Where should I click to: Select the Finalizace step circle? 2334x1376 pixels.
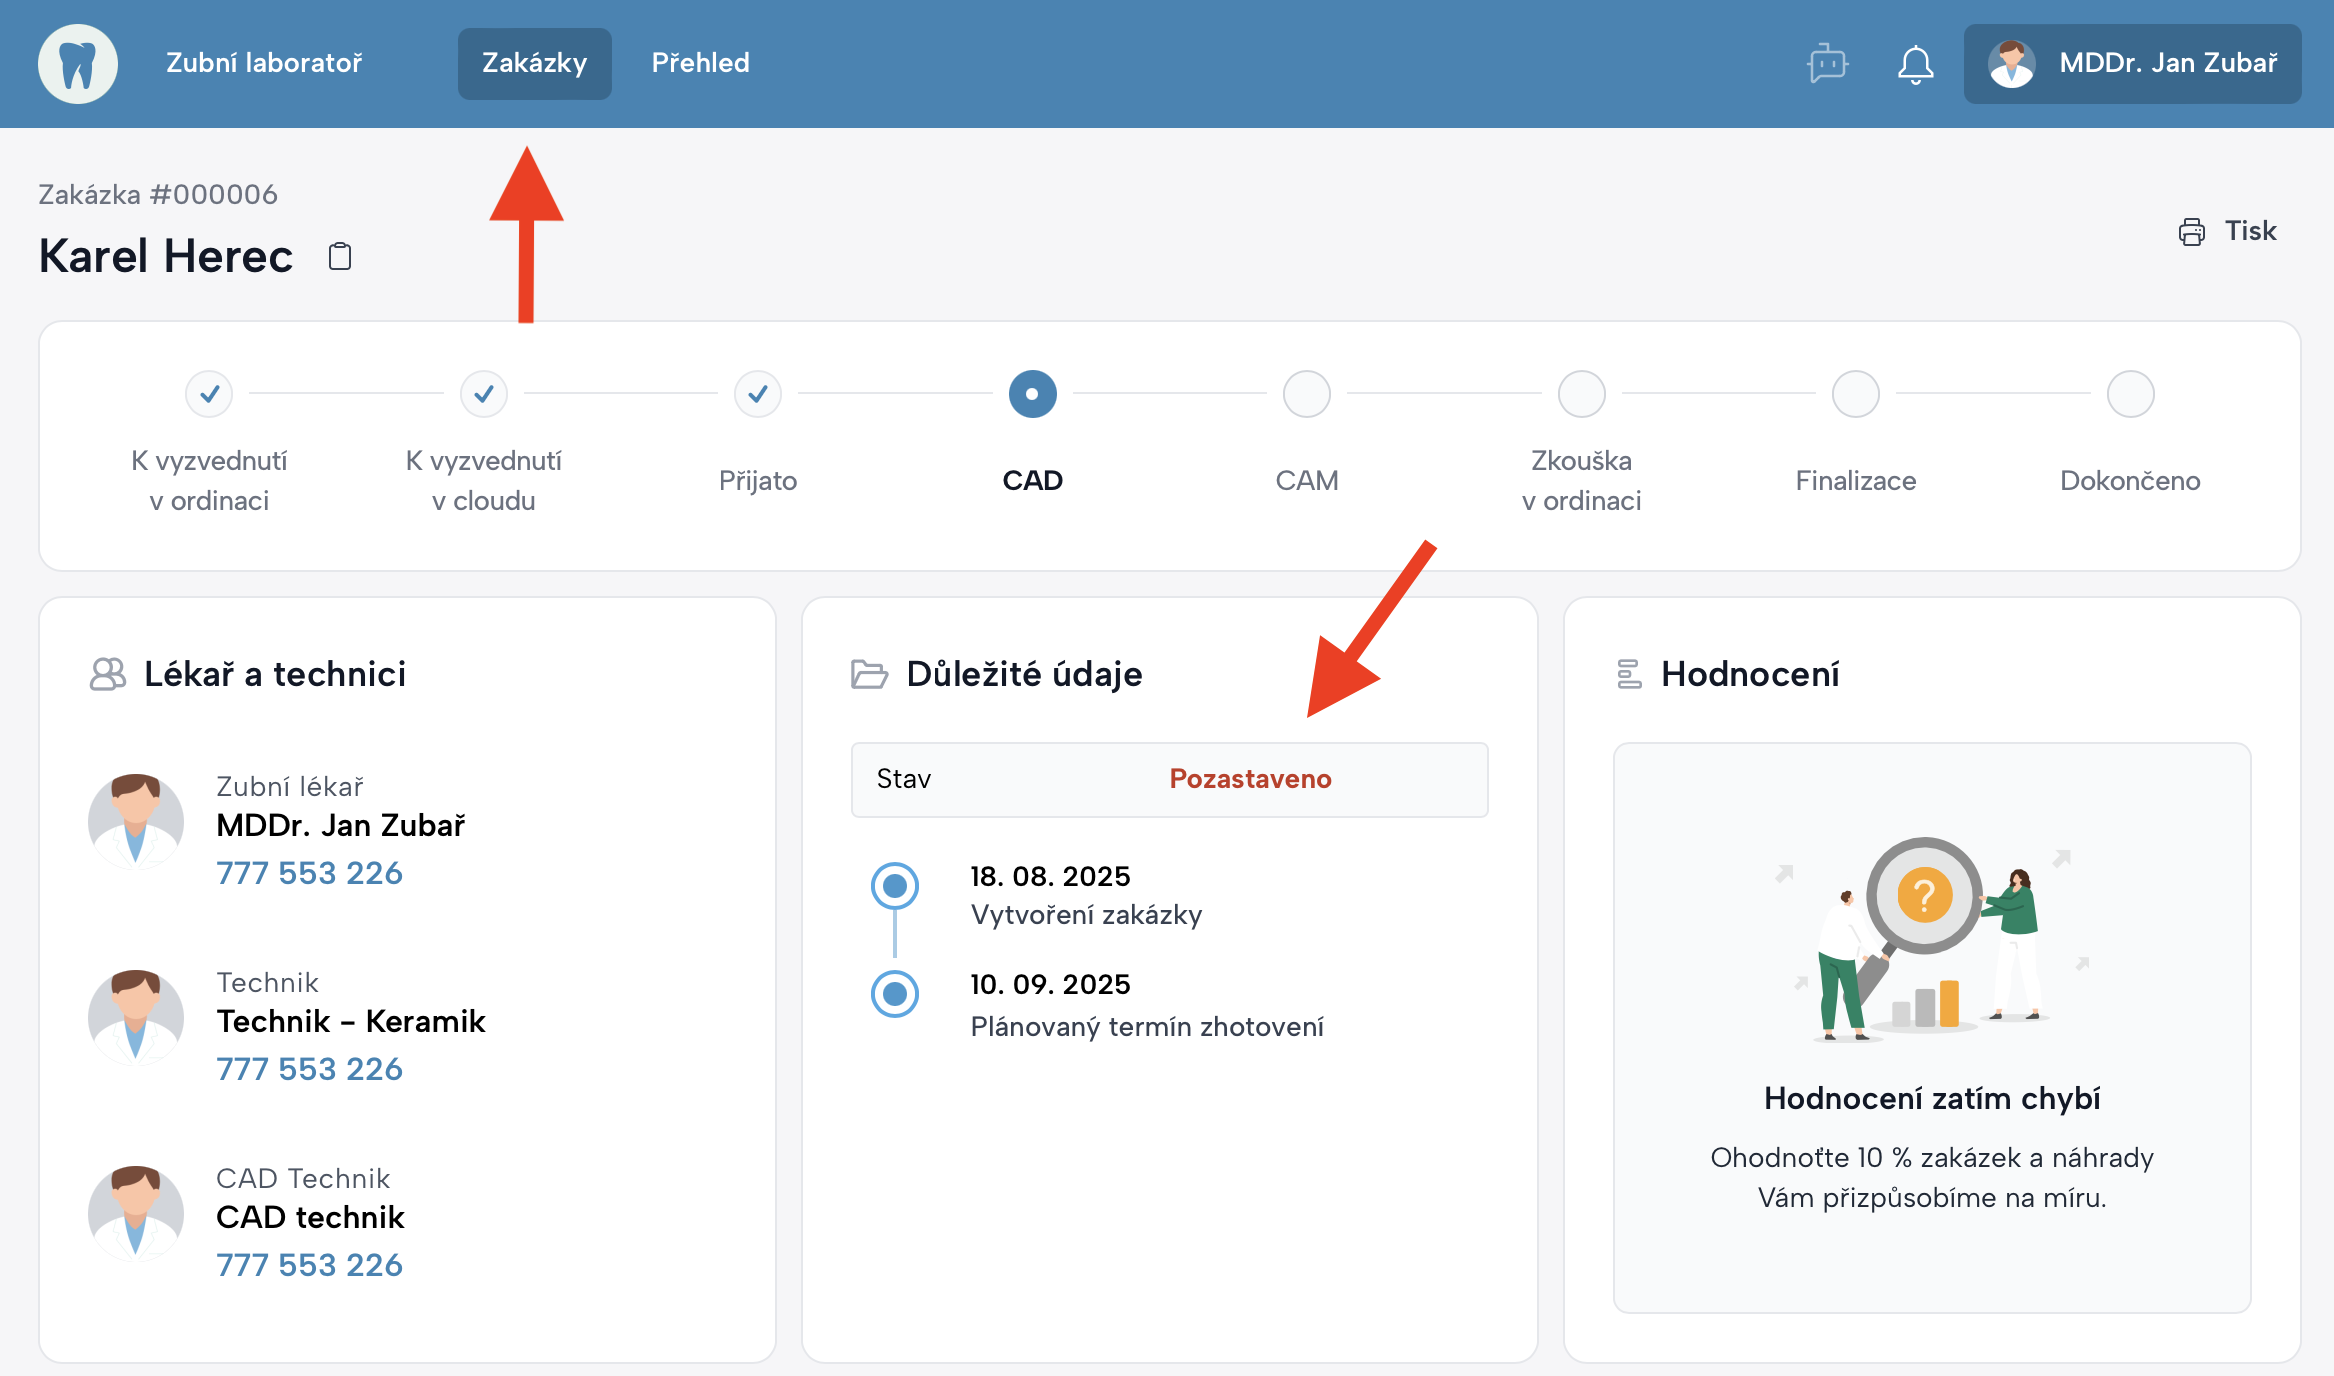point(1855,394)
